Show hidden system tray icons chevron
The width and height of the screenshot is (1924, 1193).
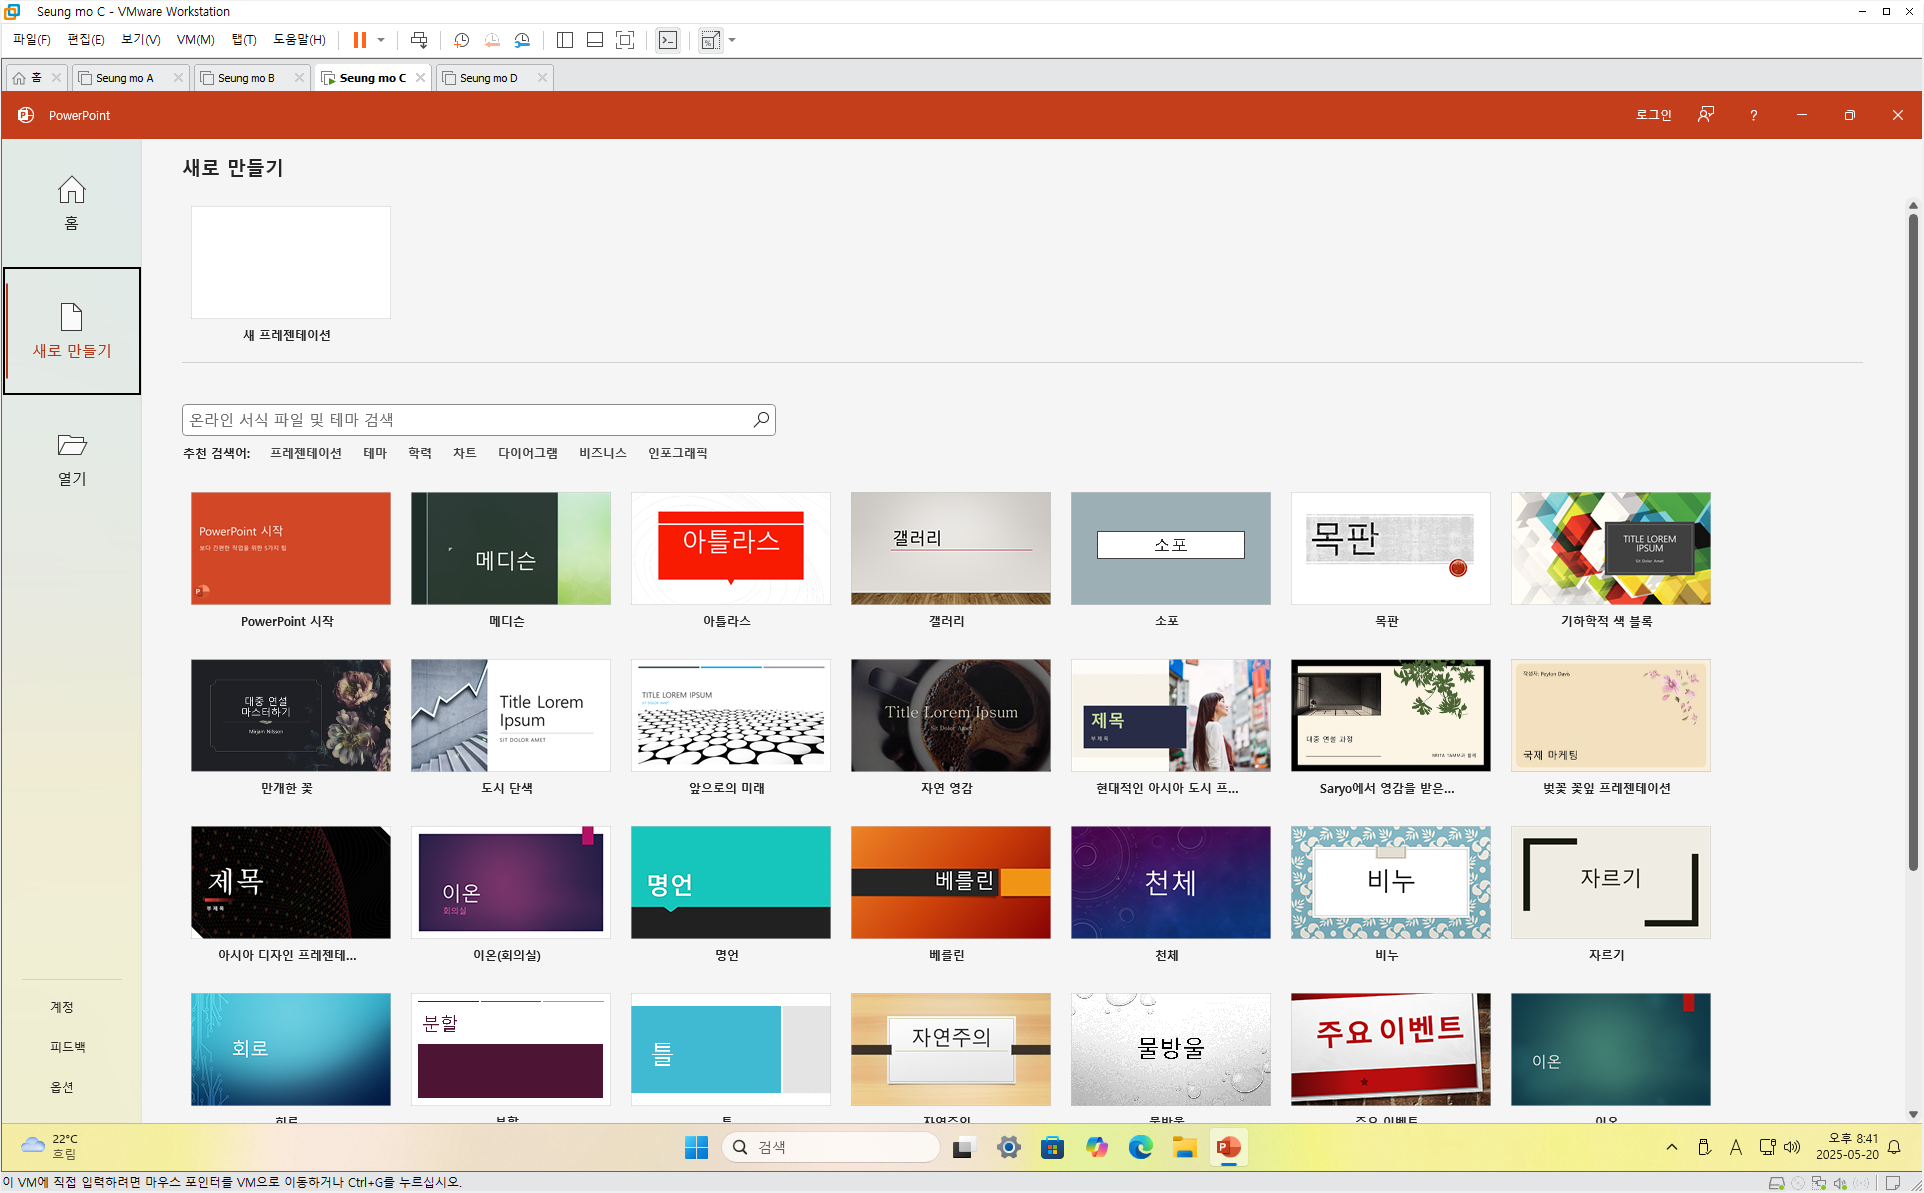coord(1671,1147)
